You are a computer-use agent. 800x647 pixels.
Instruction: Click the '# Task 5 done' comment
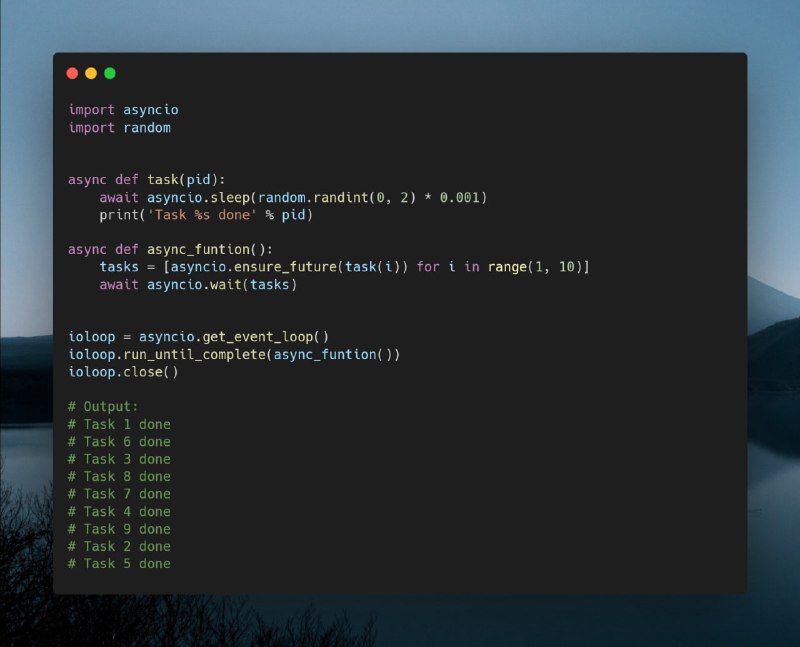119,563
